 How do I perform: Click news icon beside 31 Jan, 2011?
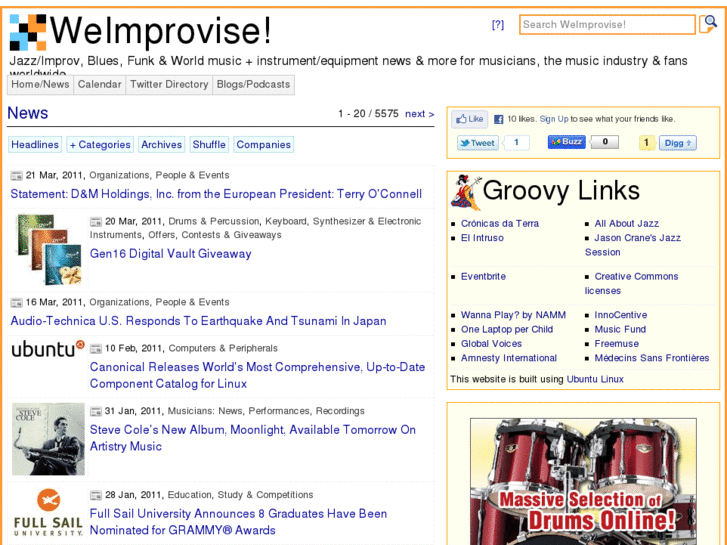click(96, 411)
